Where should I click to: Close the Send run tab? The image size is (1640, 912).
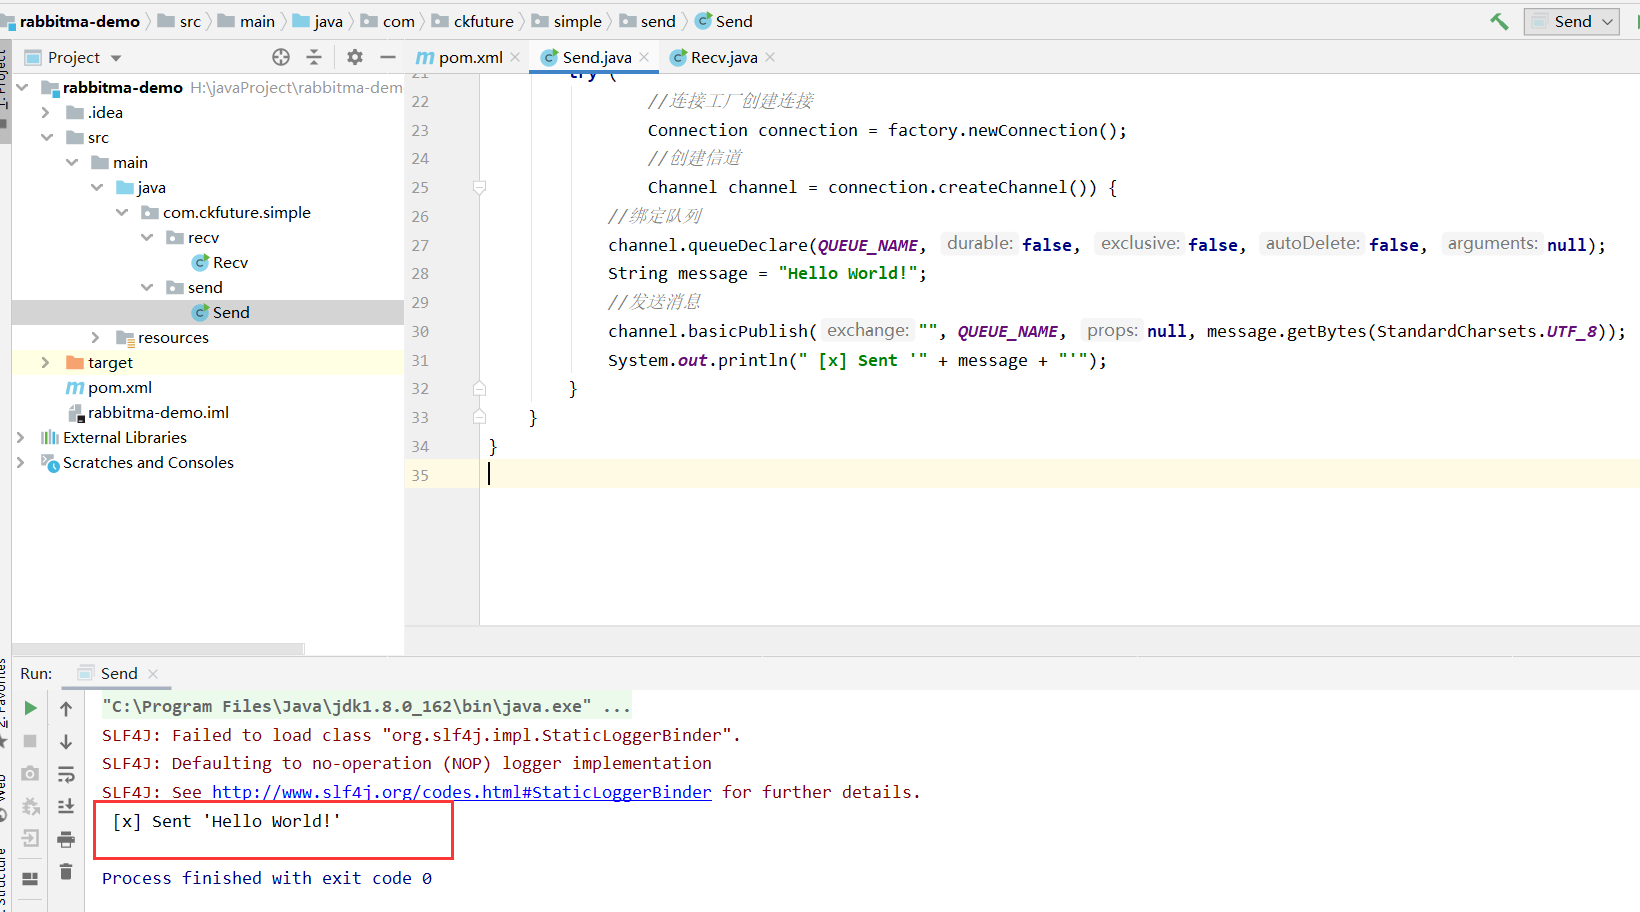153,674
